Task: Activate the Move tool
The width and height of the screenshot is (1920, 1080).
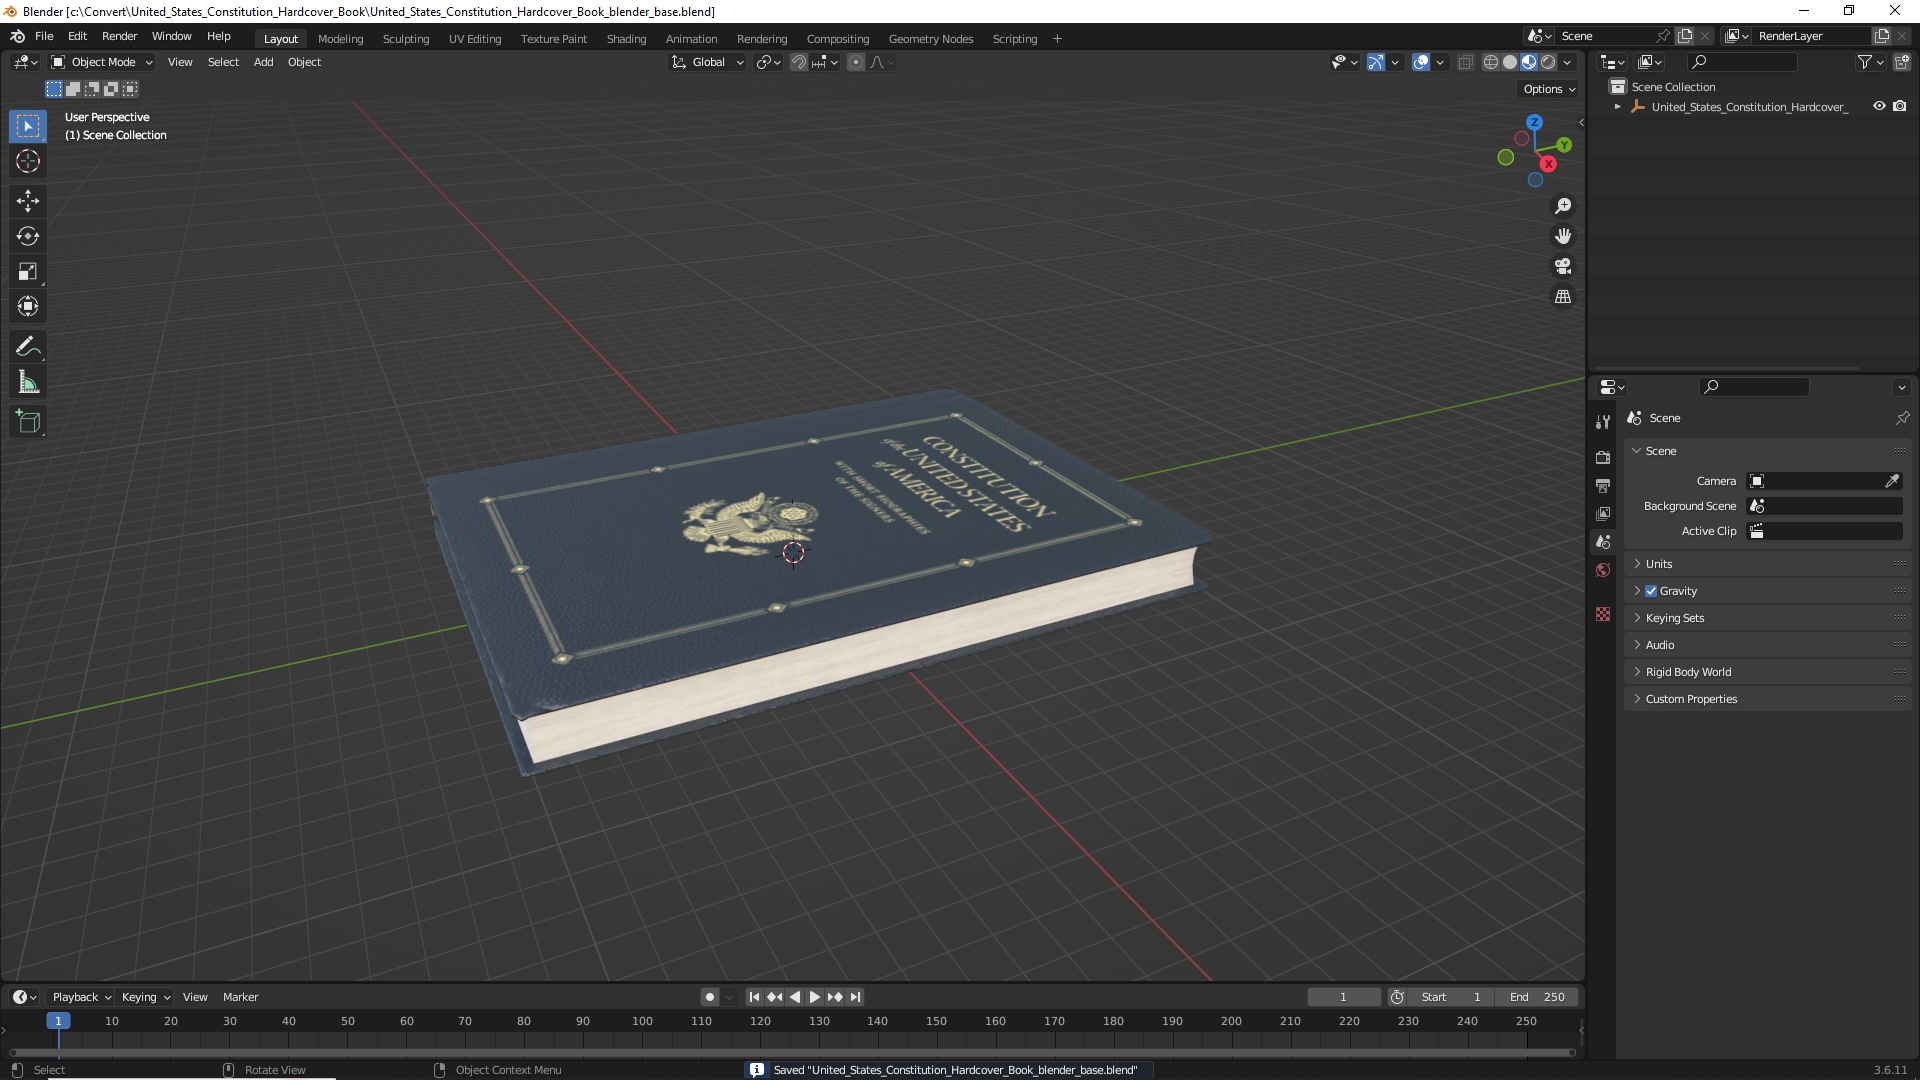Action: coord(28,201)
